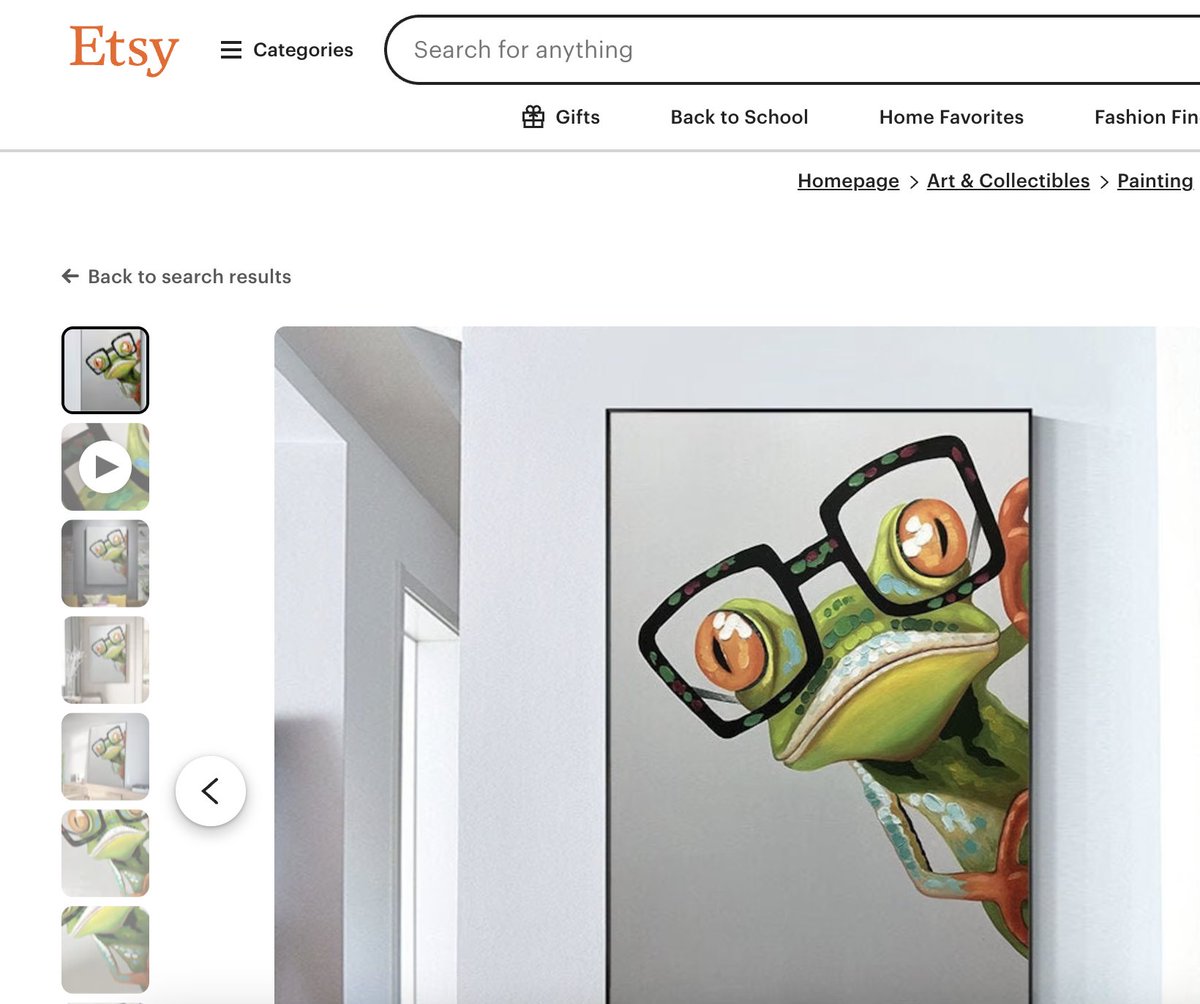This screenshot has height=1004, width=1200.
Task: Select the sixth close-up frog thumbnail
Action: pos(105,853)
